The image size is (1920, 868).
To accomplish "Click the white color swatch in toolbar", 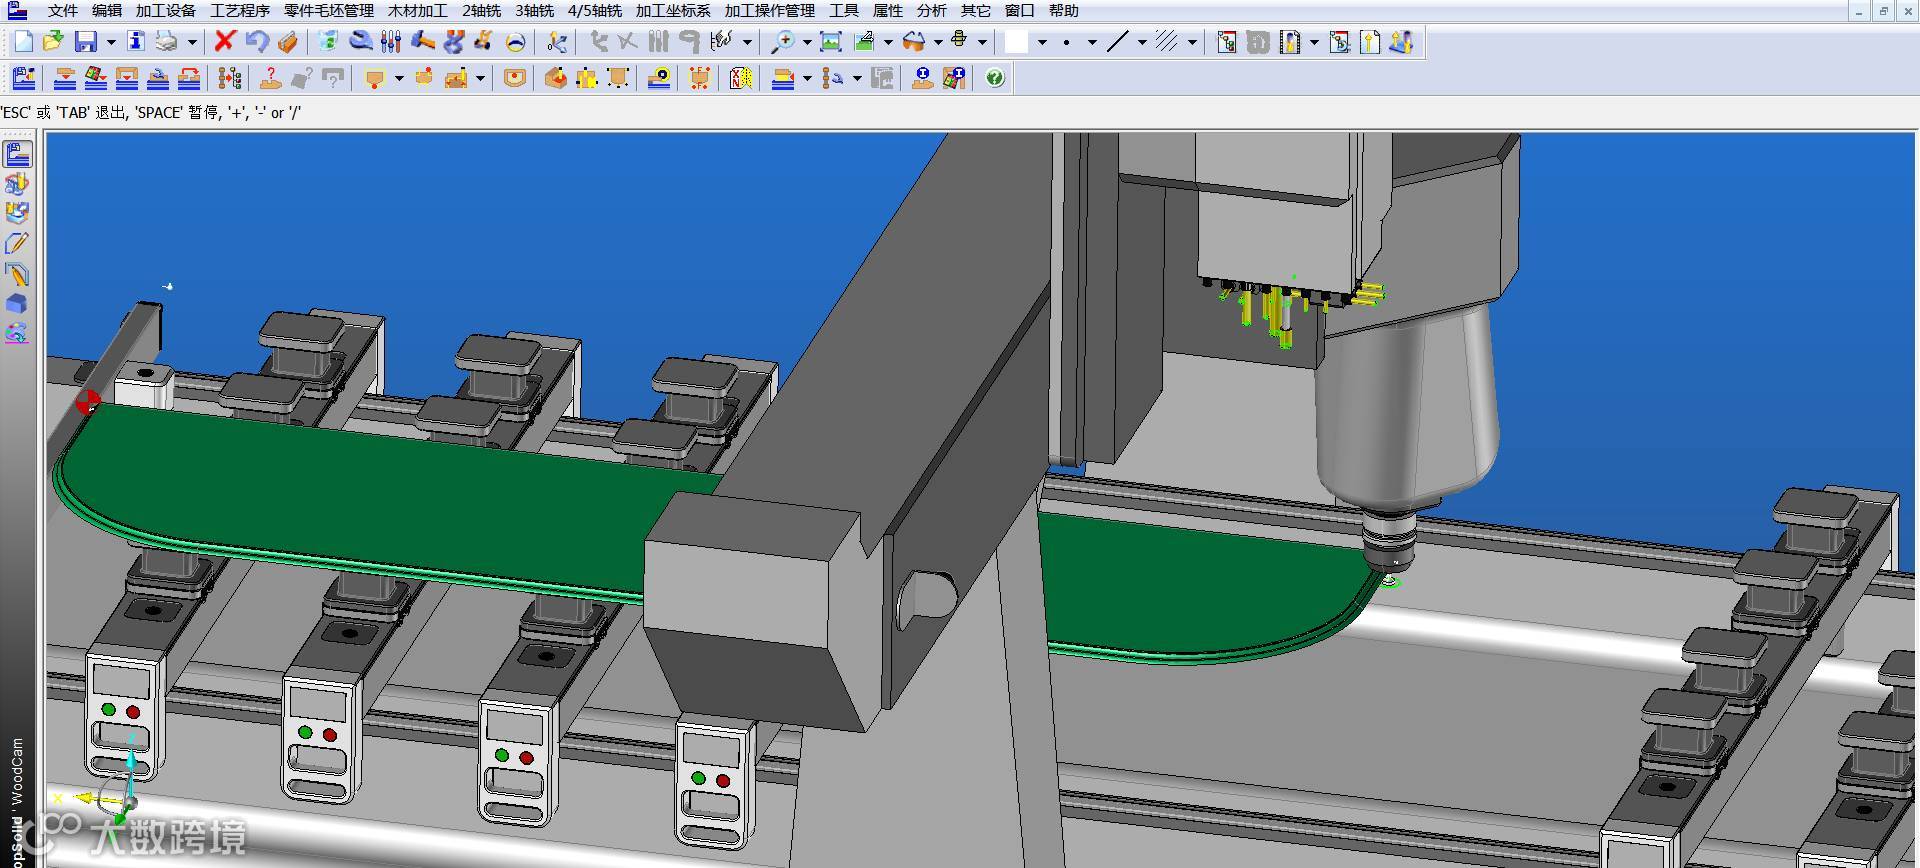I will [x=1016, y=42].
